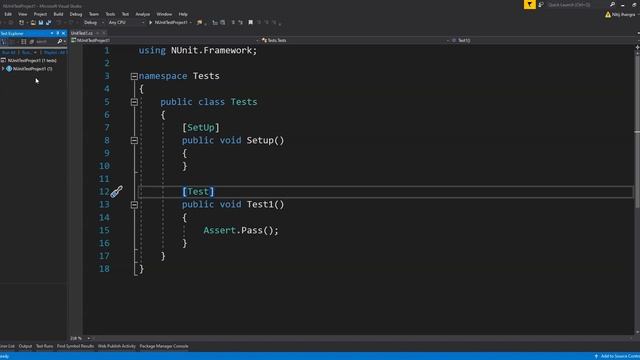Collapse the Setup() method region
The image size is (640, 360).
(134, 141)
